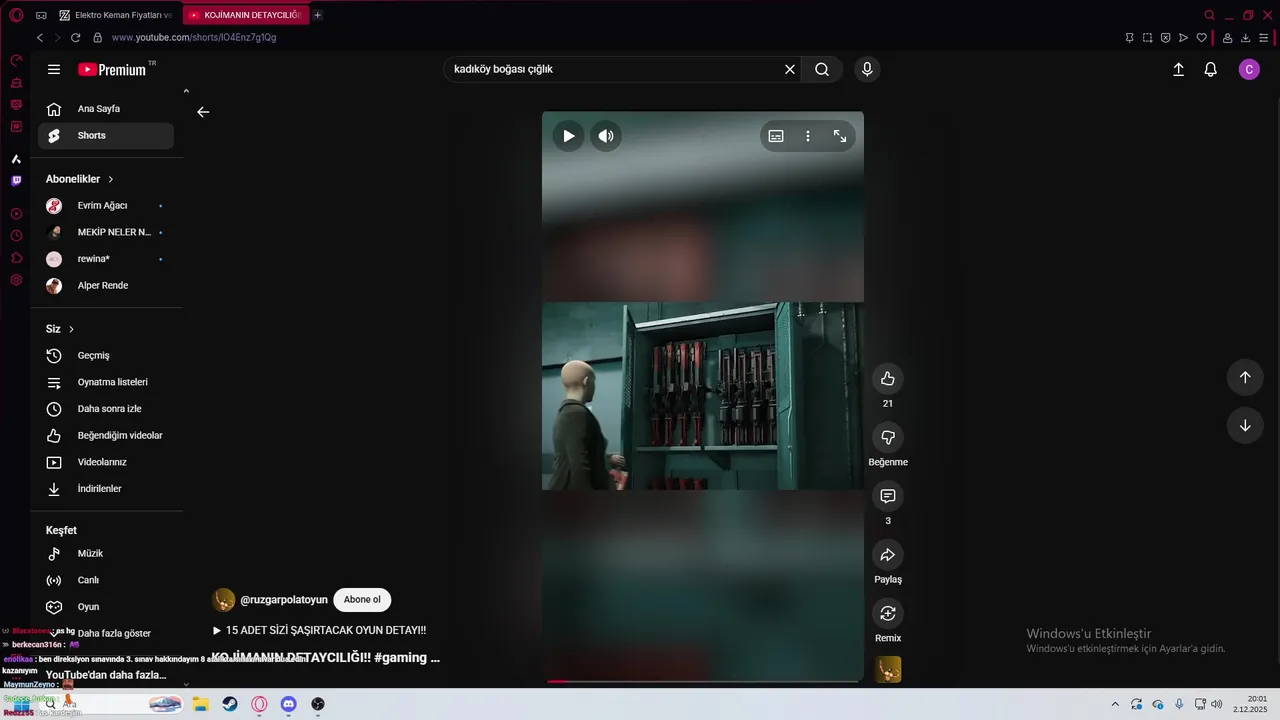Open İndirilenler in the sidebar
The height and width of the screenshot is (720, 1280).
106,489
